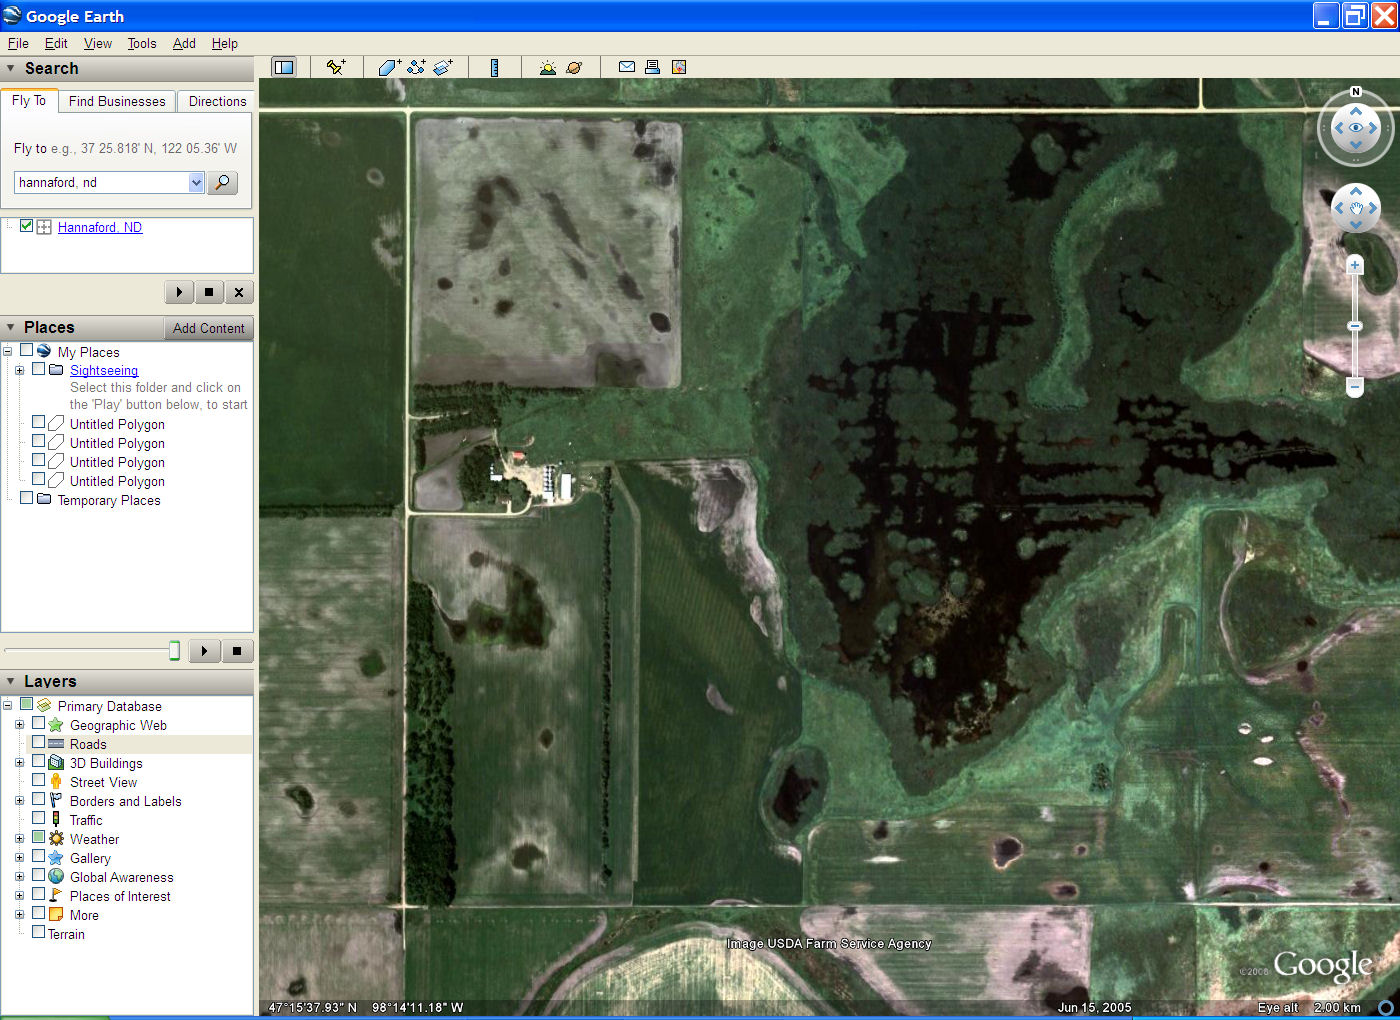
Task: Open the Tools menu
Action: pos(142,43)
